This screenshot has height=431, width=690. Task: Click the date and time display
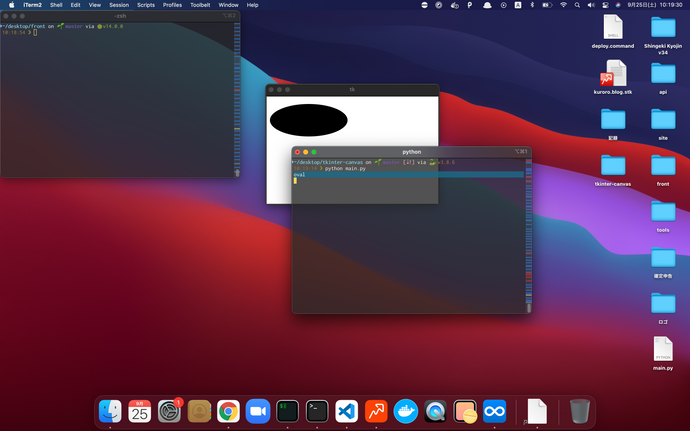tap(655, 5)
